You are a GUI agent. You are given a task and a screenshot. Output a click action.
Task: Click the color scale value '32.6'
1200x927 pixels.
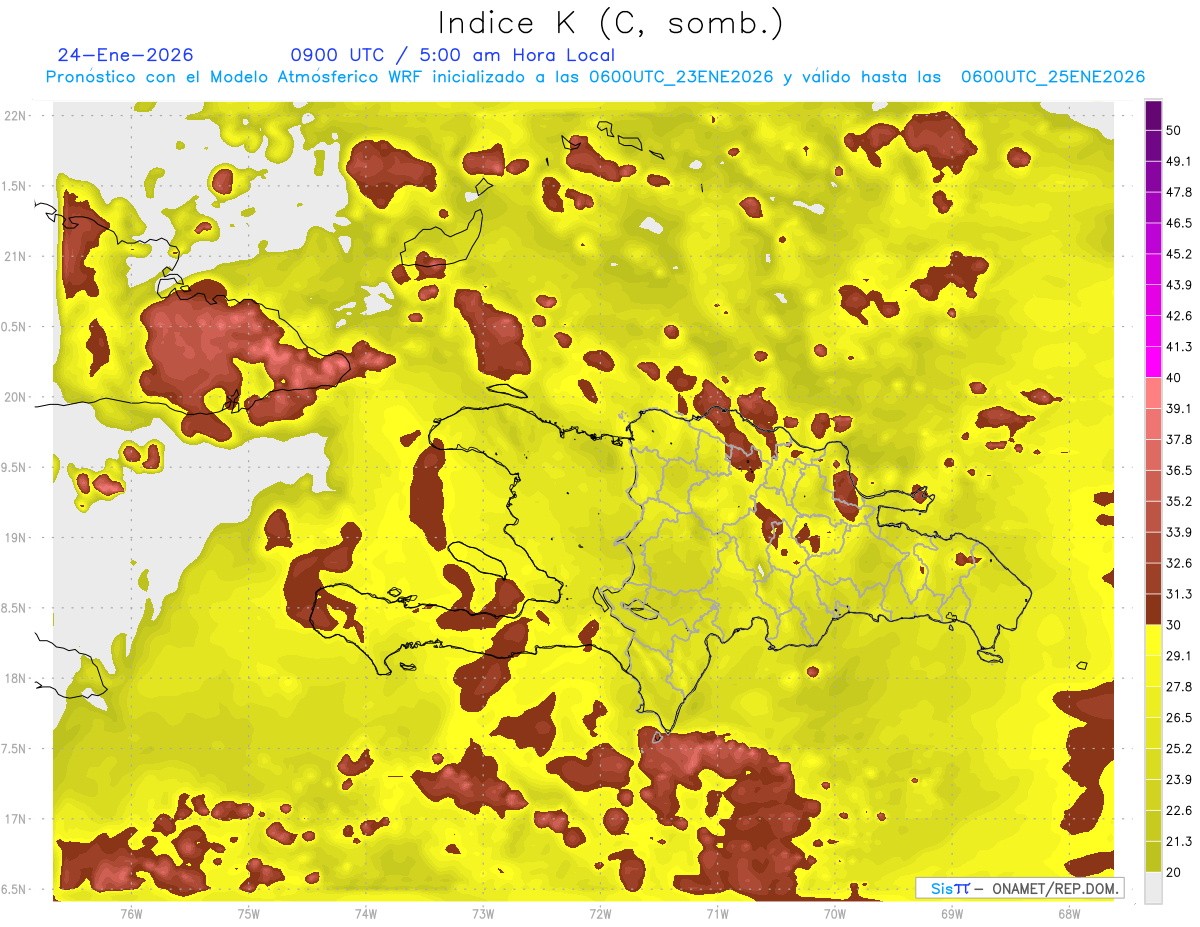pos(1179,563)
